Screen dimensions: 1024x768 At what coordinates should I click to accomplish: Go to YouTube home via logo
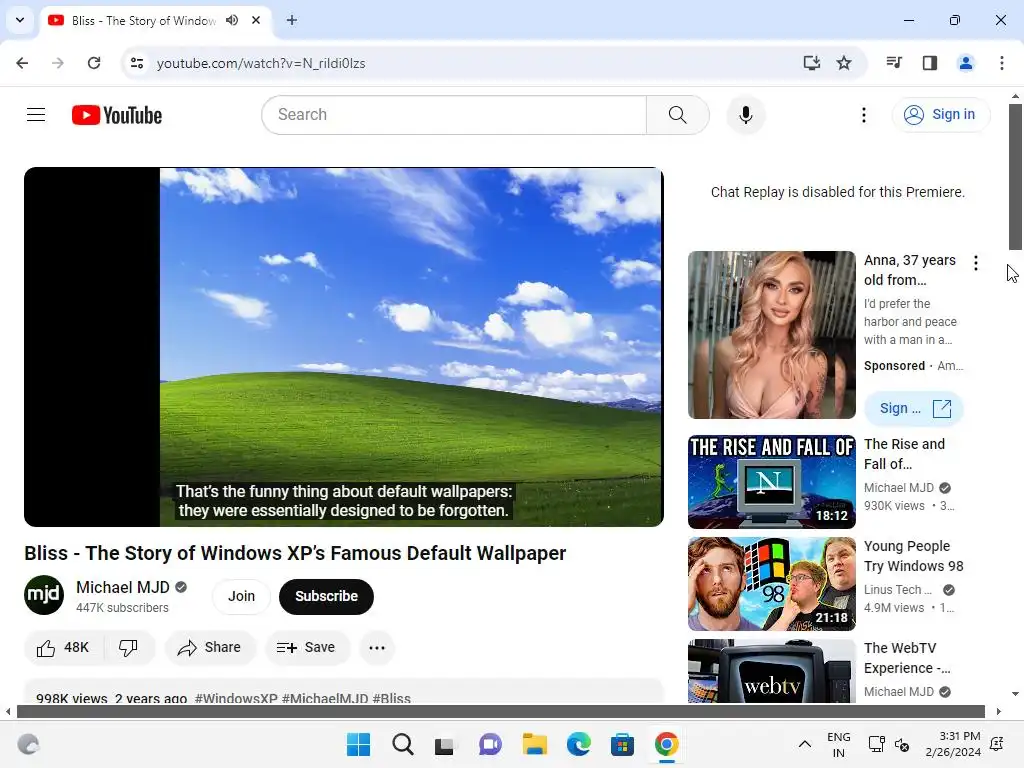117,115
